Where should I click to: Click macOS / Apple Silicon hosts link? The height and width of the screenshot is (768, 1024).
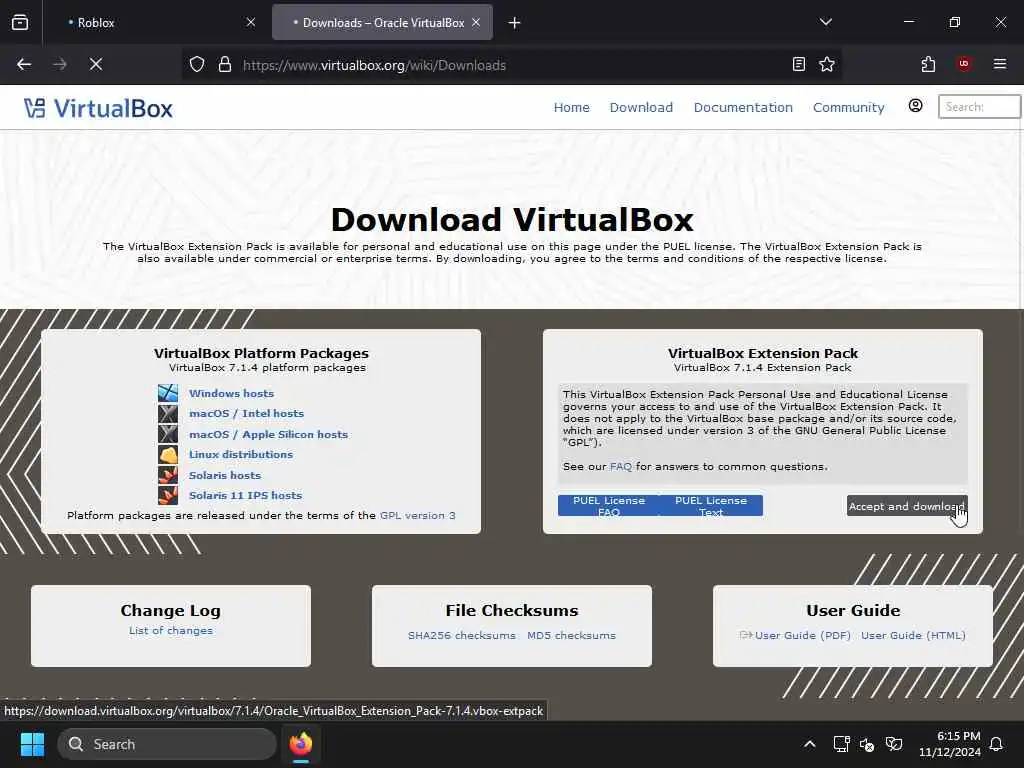coord(268,434)
